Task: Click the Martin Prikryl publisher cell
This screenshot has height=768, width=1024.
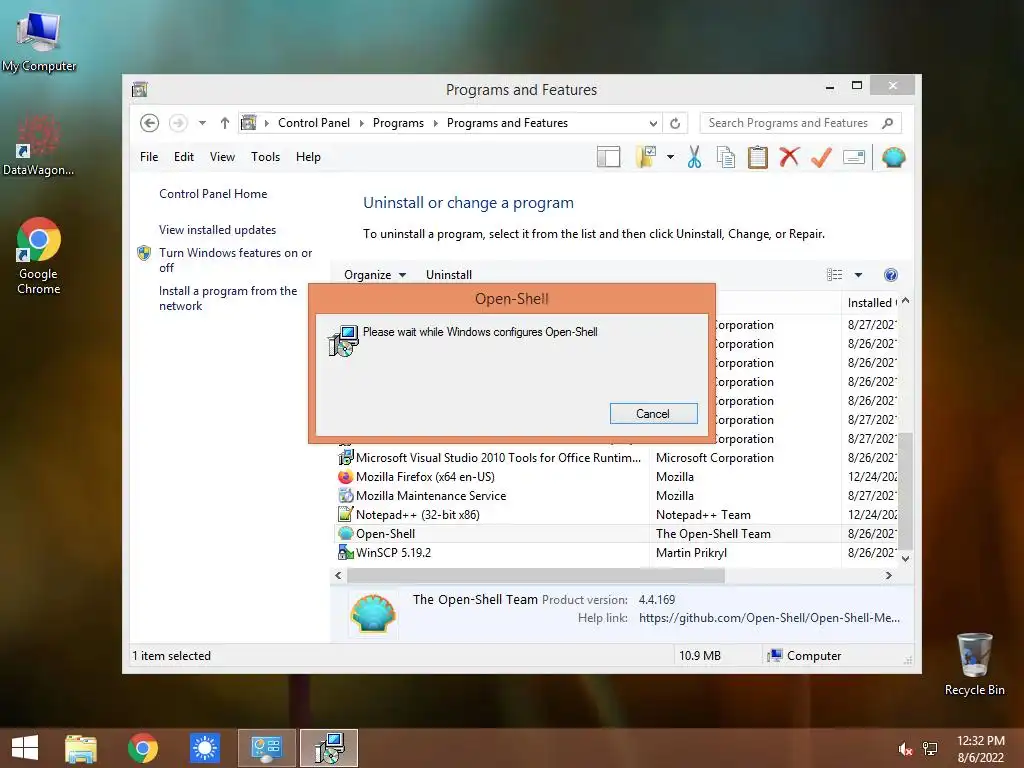Action: [x=691, y=552]
